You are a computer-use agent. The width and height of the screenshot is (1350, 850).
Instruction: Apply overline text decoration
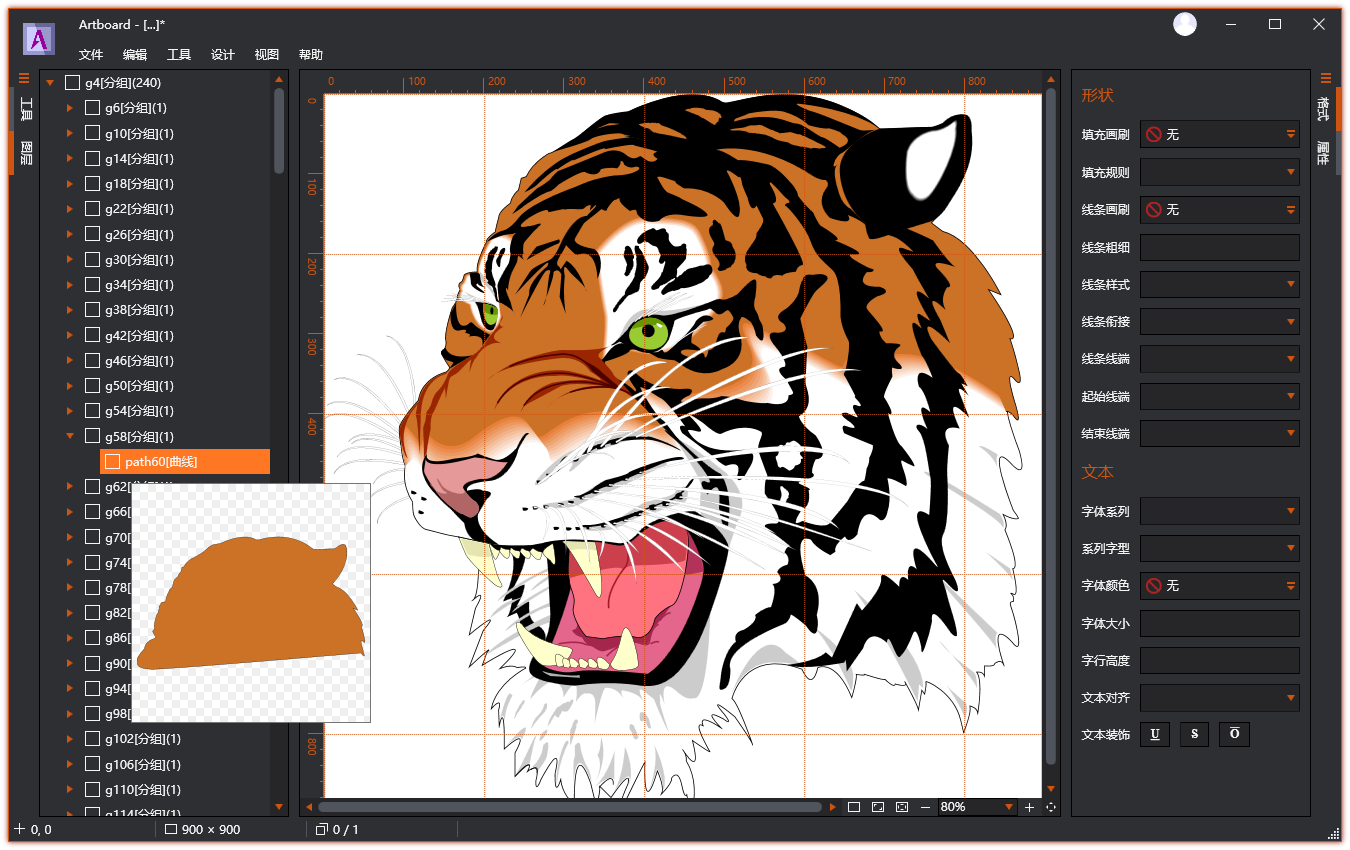(1234, 735)
